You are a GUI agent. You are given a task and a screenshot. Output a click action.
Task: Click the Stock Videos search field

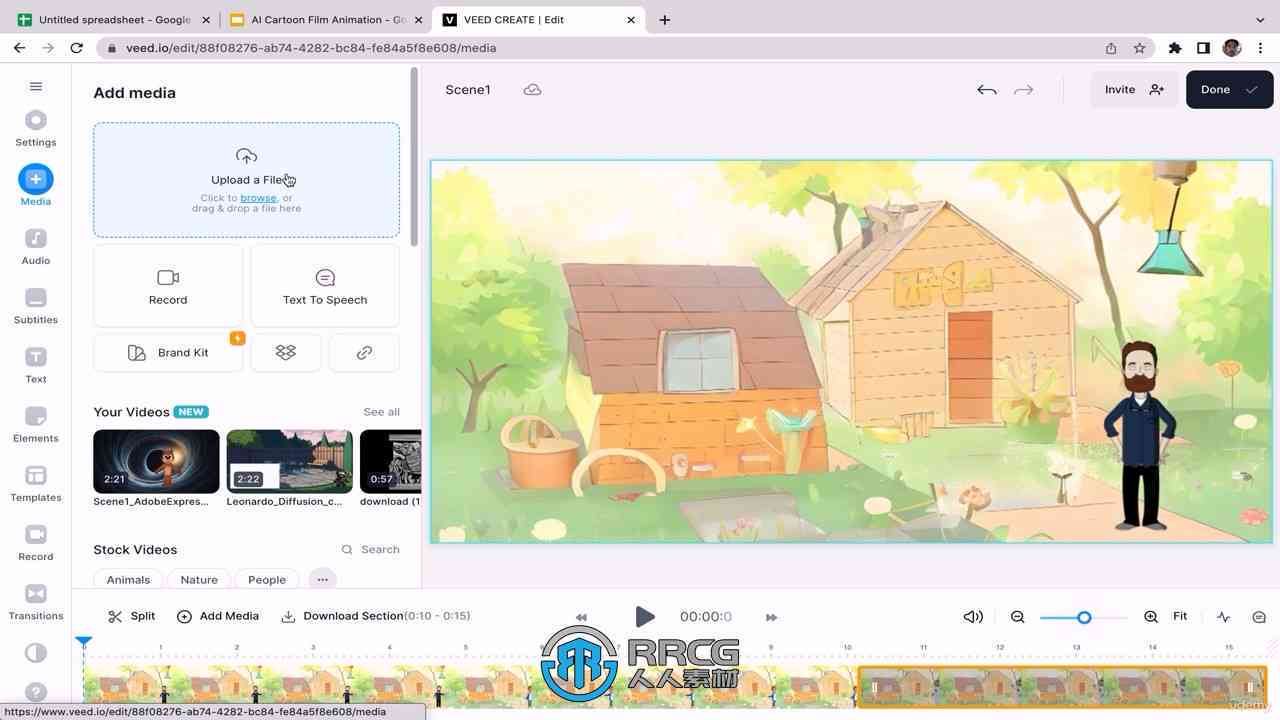371,549
